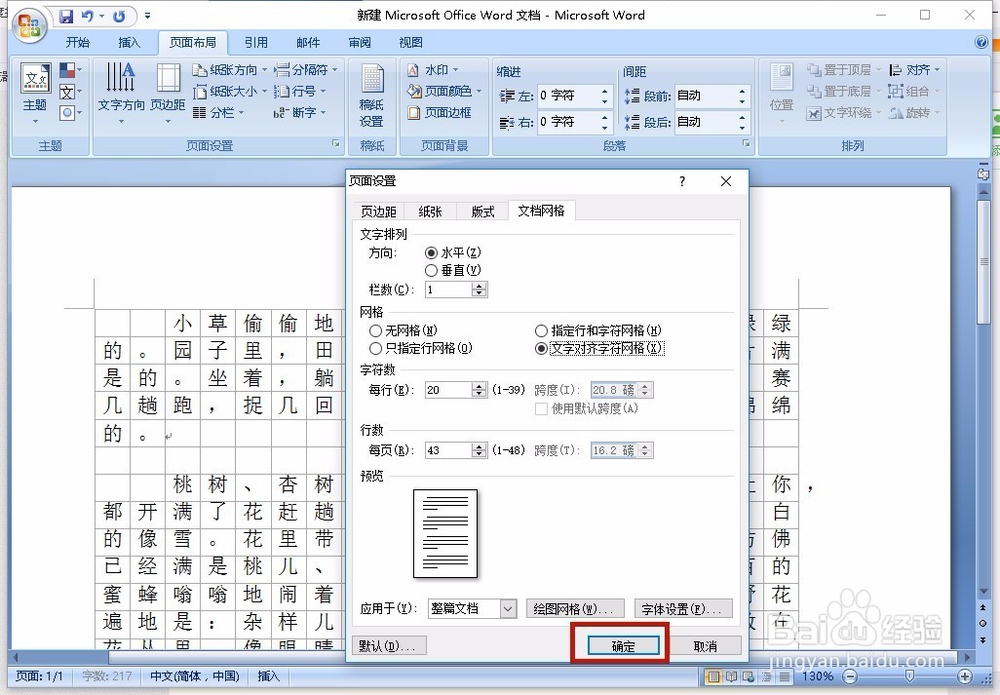Open the References (引用) ribbon tab
Image resolution: width=1000 pixels, height=695 pixels.
point(256,42)
